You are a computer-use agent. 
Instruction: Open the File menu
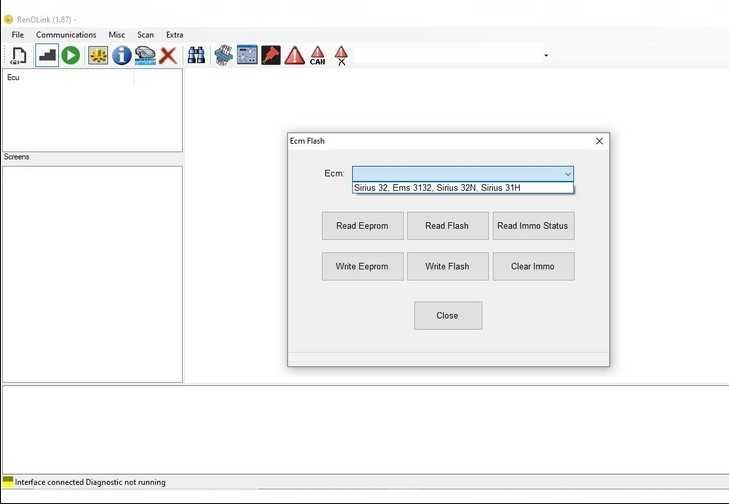[x=18, y=35]
